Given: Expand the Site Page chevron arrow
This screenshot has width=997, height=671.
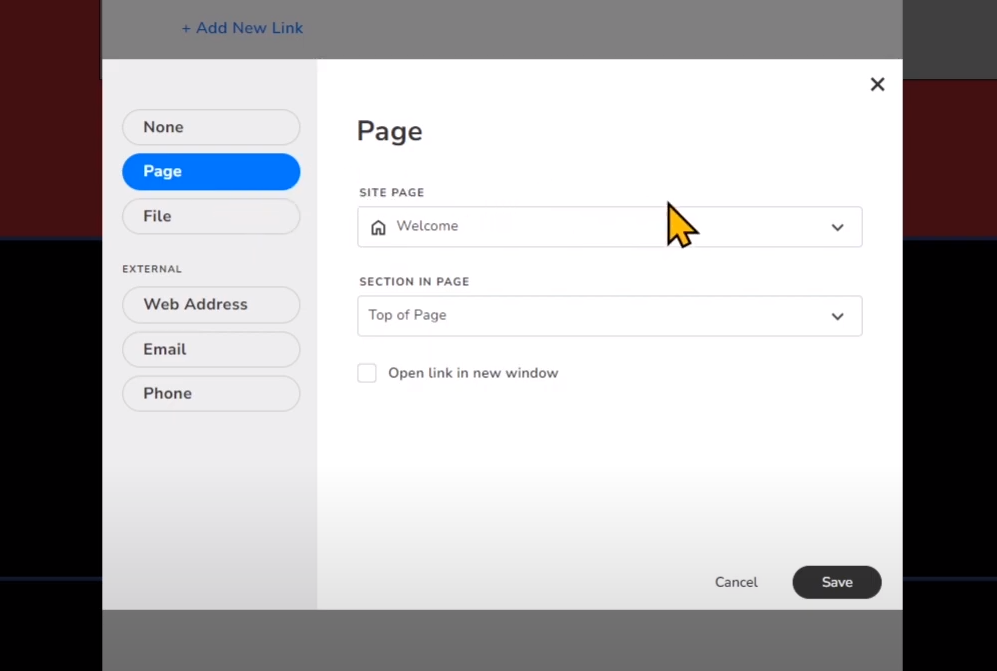Looking at the screenshot, I should point(837,227).
